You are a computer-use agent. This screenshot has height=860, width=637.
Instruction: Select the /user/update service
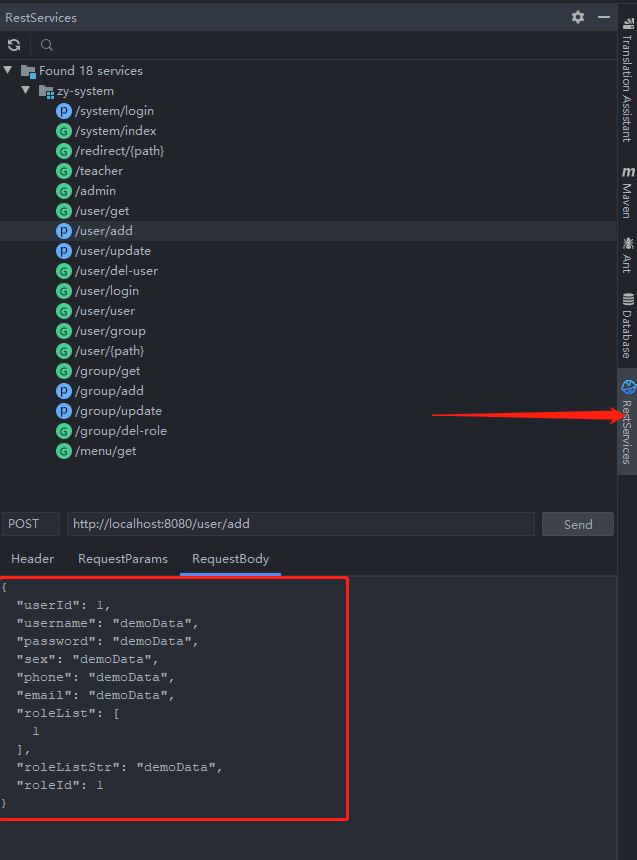click(x=112, y=251)
